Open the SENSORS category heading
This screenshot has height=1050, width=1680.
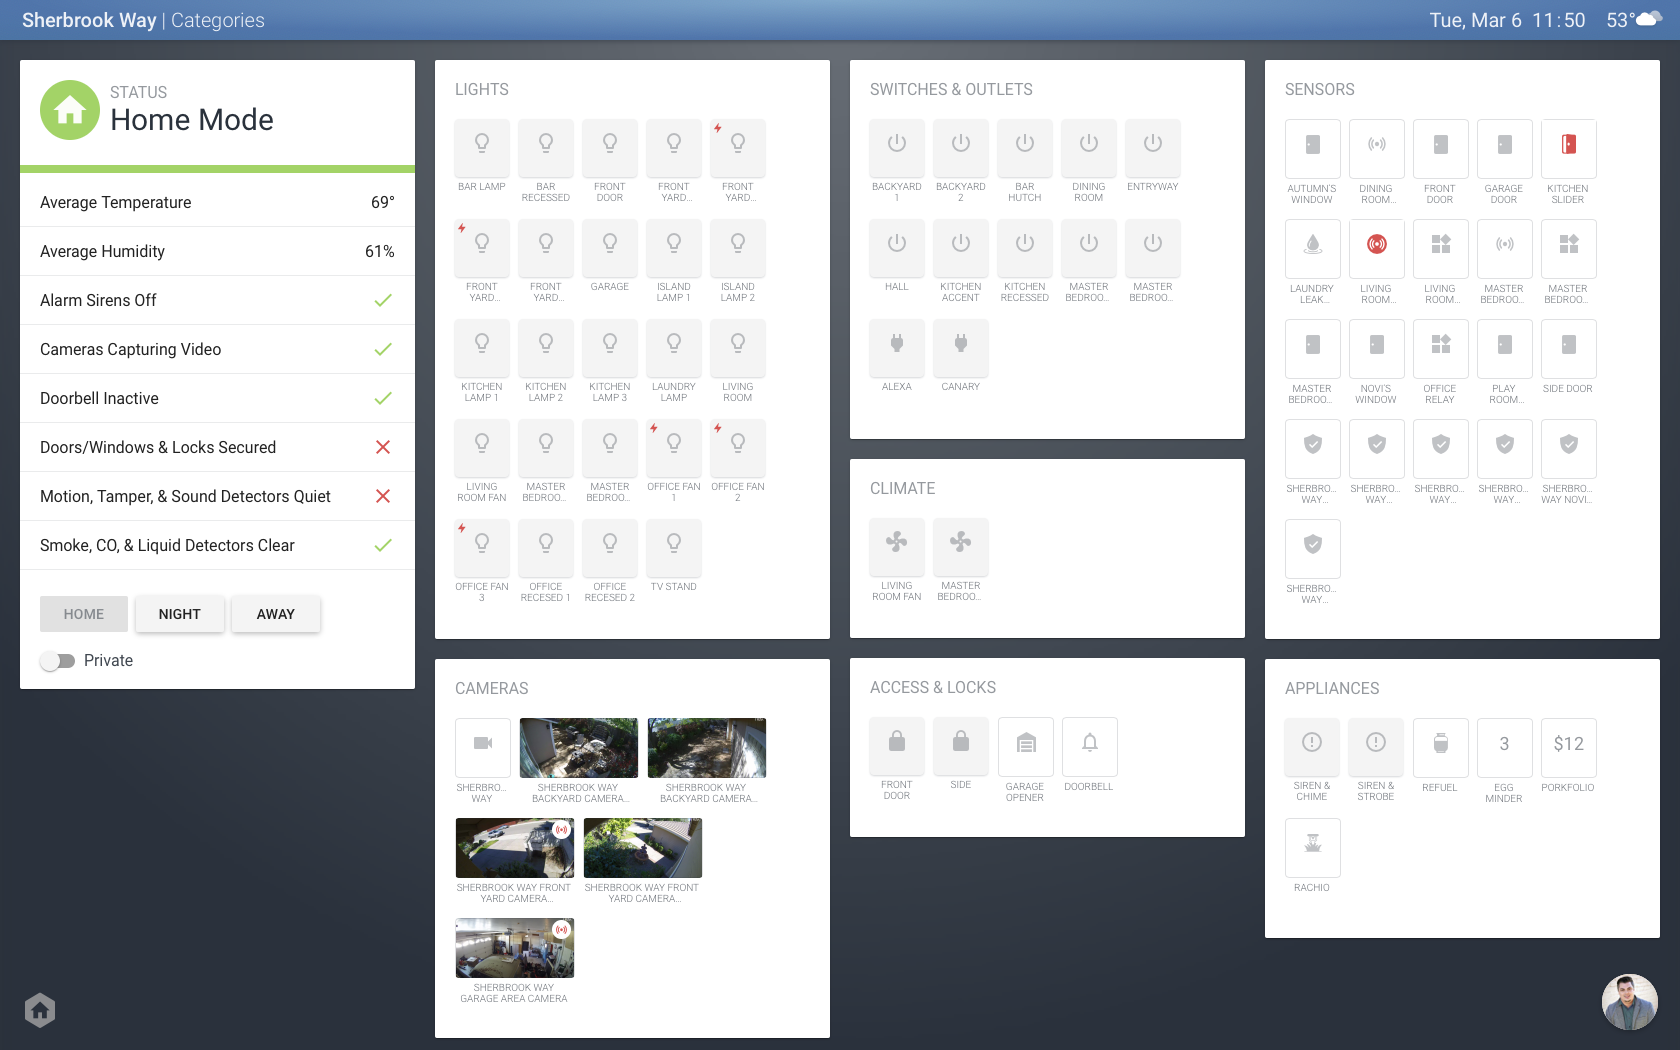click(x=1320, y=89)
